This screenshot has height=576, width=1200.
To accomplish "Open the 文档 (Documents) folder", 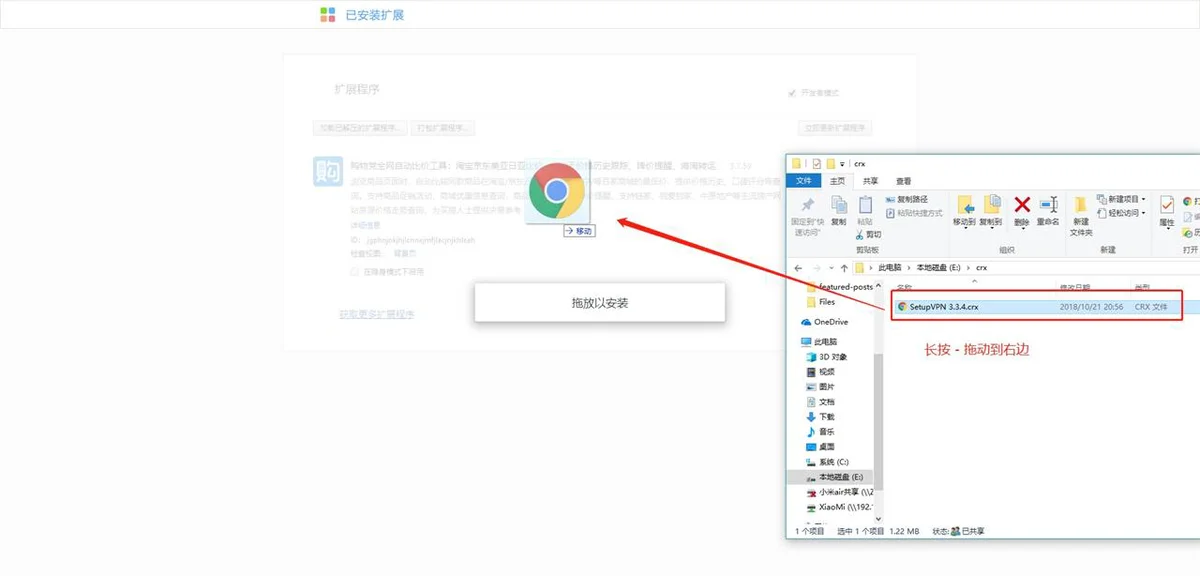I will point(819,402).
